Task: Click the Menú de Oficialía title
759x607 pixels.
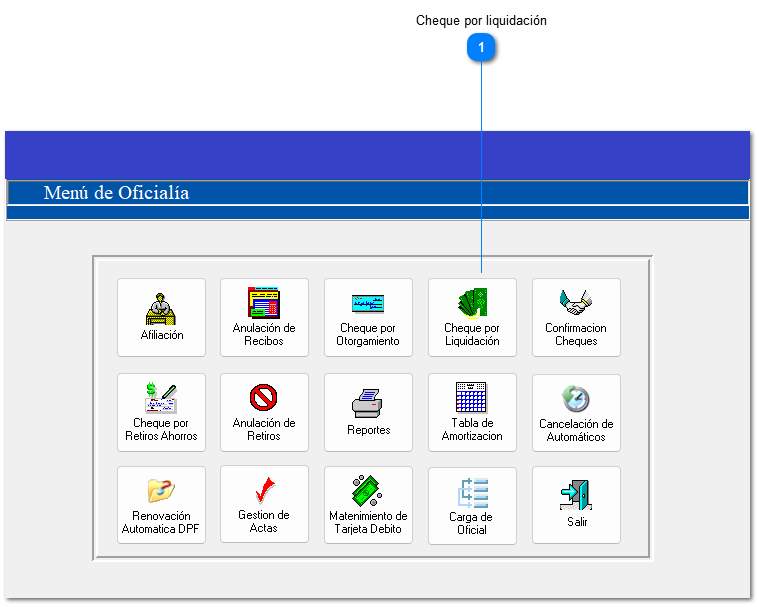Action: tap(116, 193)
